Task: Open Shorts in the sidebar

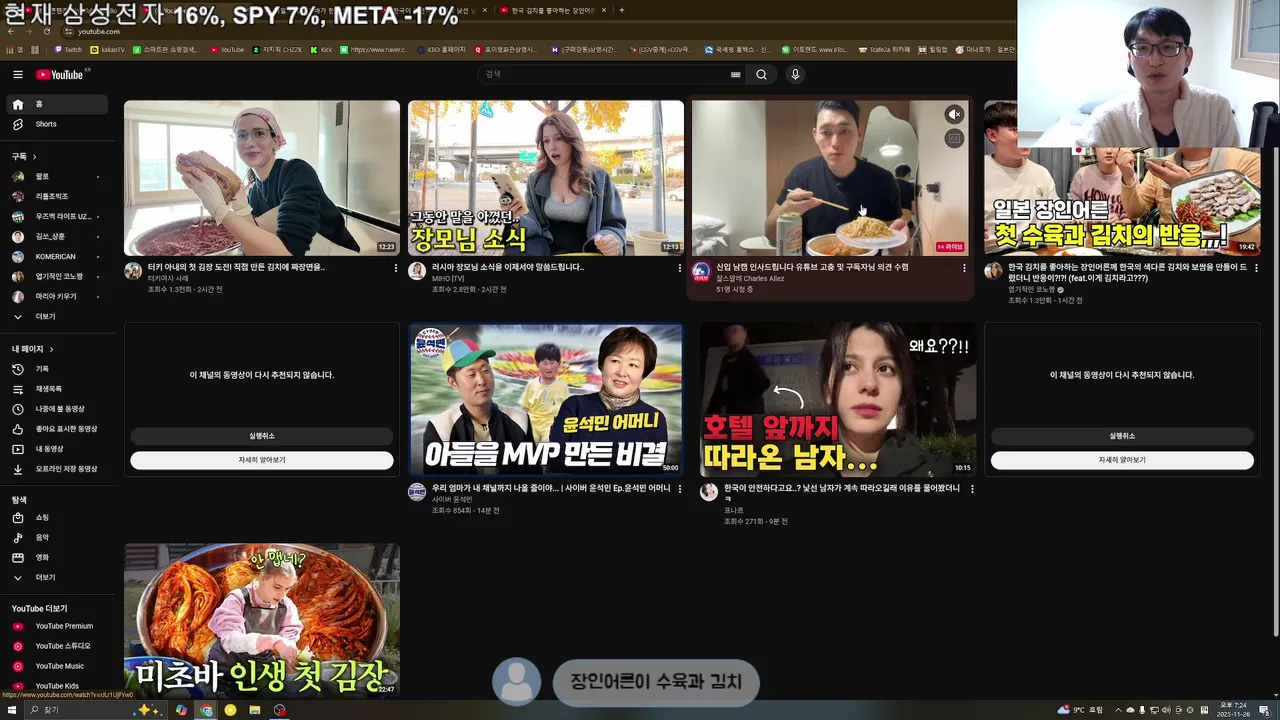Action: click(x=58, y=124)
